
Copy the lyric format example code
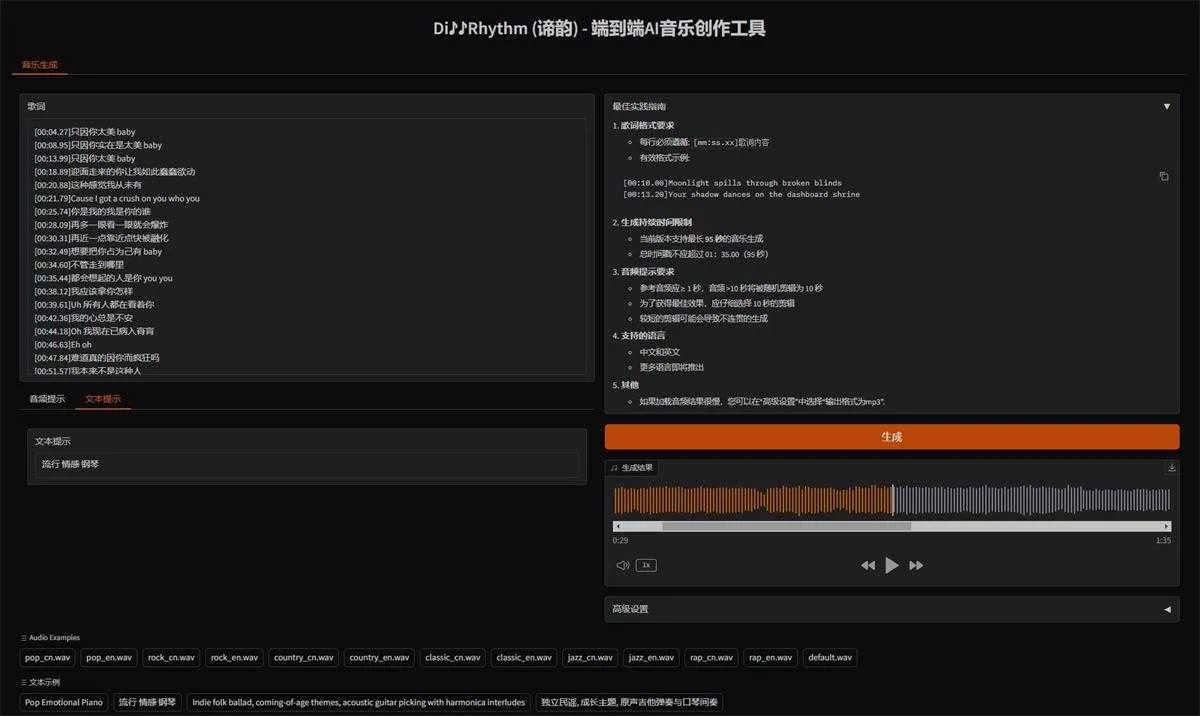tap(1164, 176)
